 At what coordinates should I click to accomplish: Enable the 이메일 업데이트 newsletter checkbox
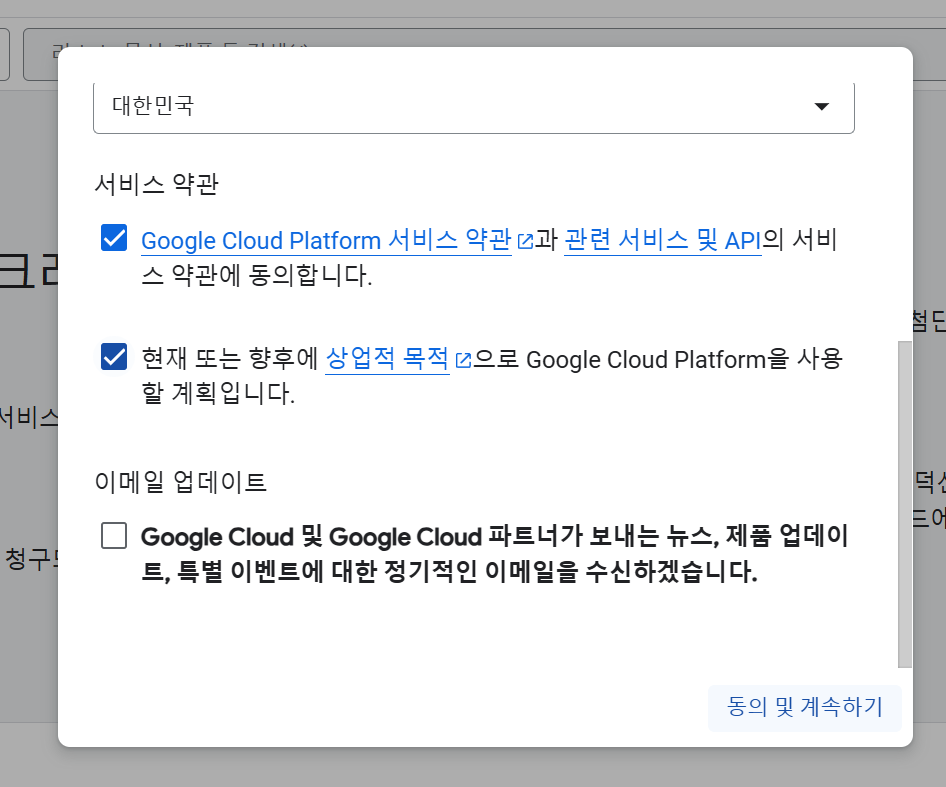114,535
